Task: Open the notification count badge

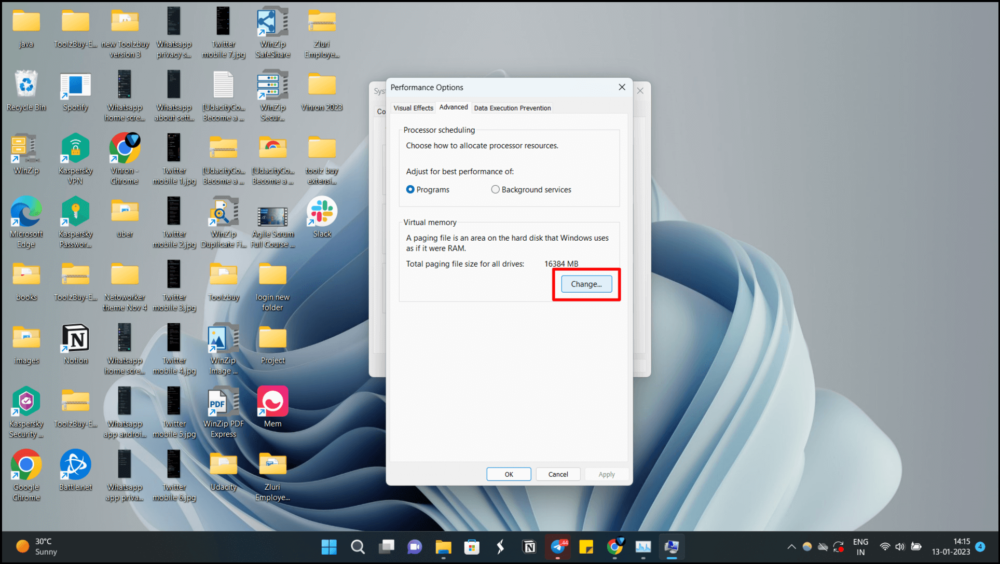Action: pos(980,547)
